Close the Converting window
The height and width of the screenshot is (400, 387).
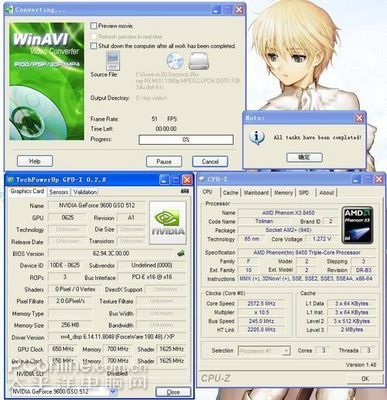(x=239, y=9)
